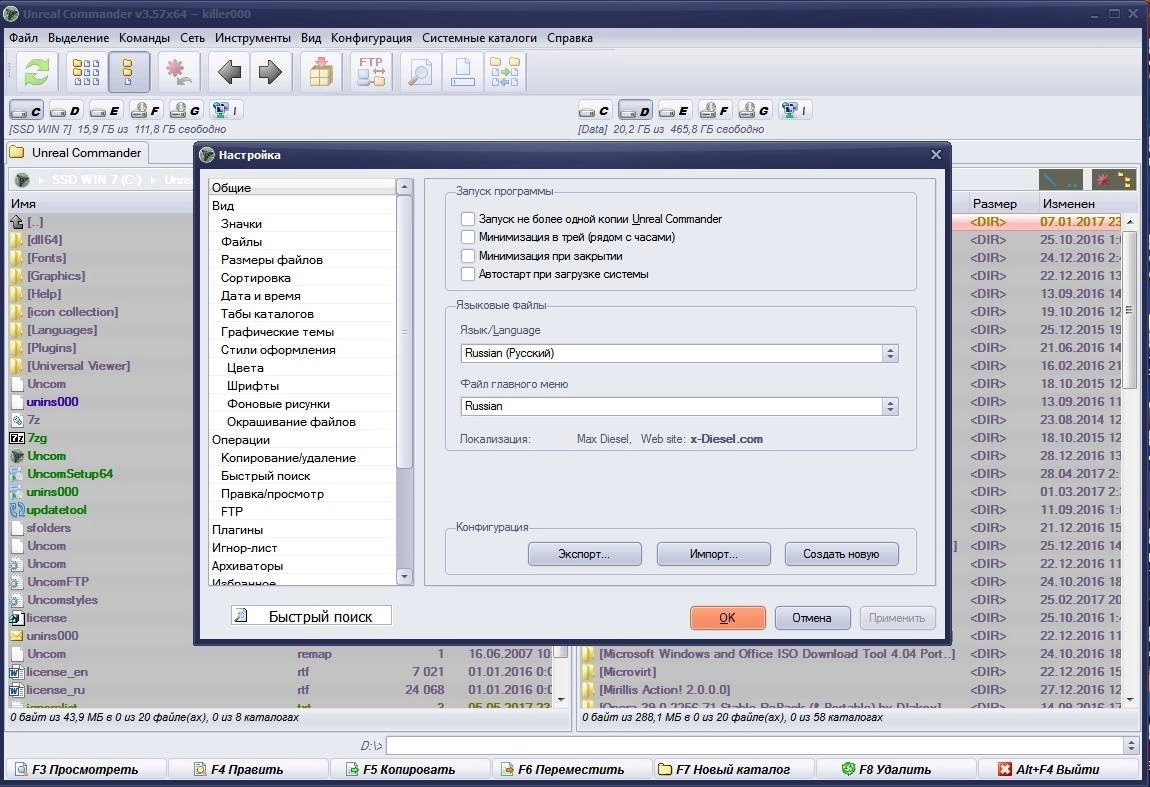Open the Конфигурация menu

pos(371,37)
